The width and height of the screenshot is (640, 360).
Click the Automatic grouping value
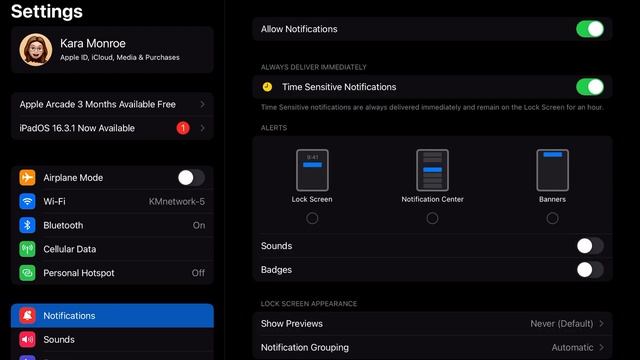pyautogui.click(x=572, y=347)
